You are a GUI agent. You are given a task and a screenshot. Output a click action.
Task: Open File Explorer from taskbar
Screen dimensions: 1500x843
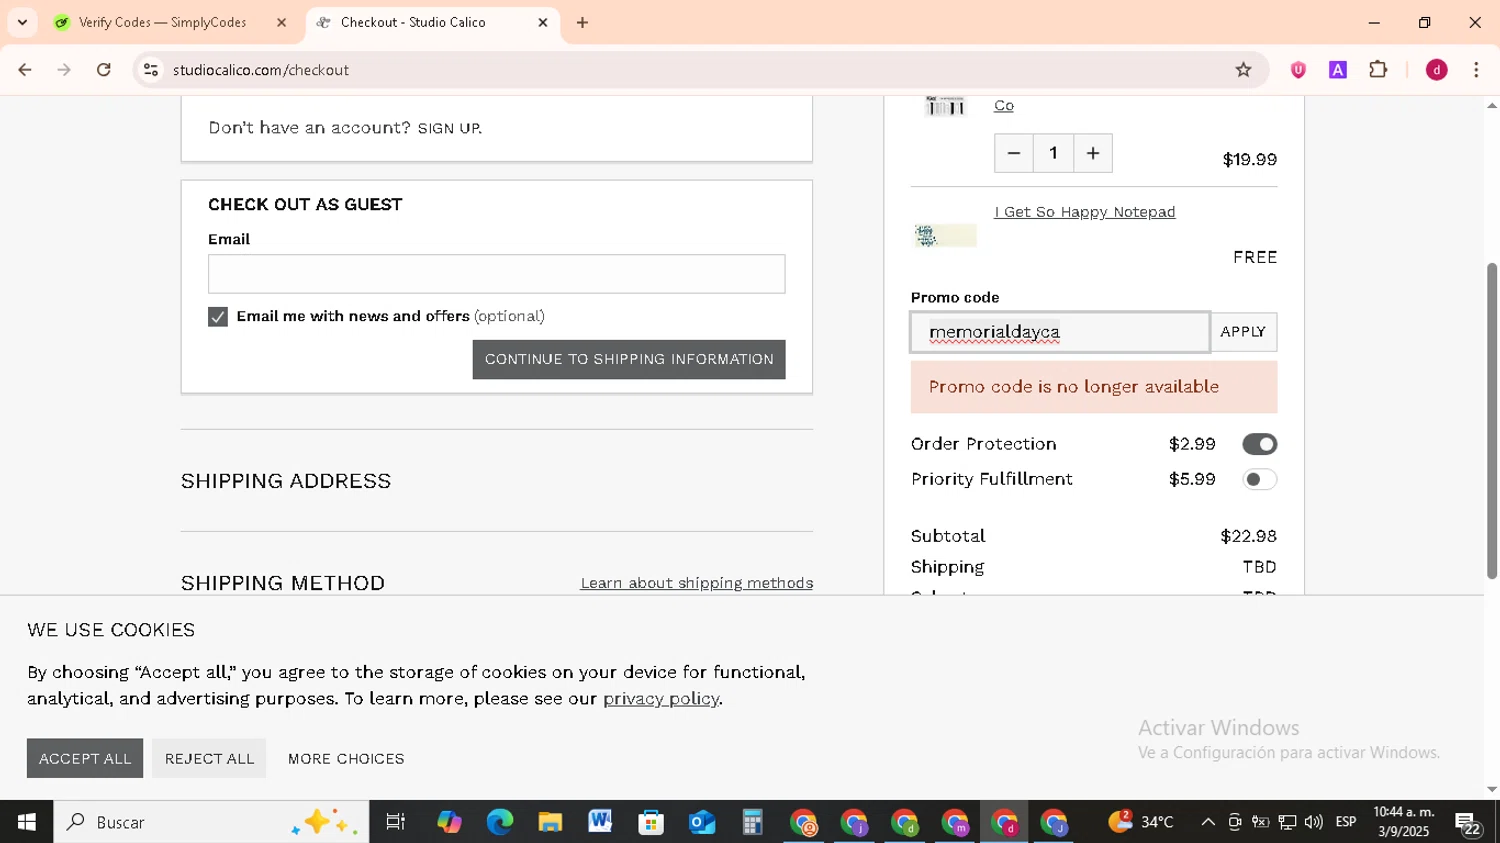pyautogui.click(x=550, y=822)
